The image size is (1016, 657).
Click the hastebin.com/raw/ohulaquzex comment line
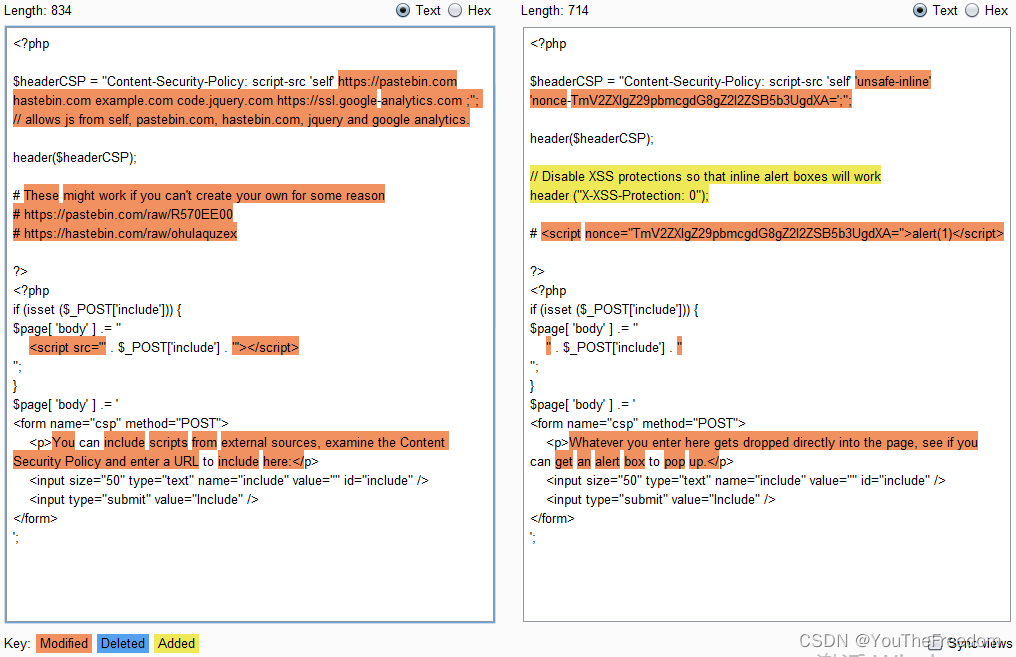point(125,233)
